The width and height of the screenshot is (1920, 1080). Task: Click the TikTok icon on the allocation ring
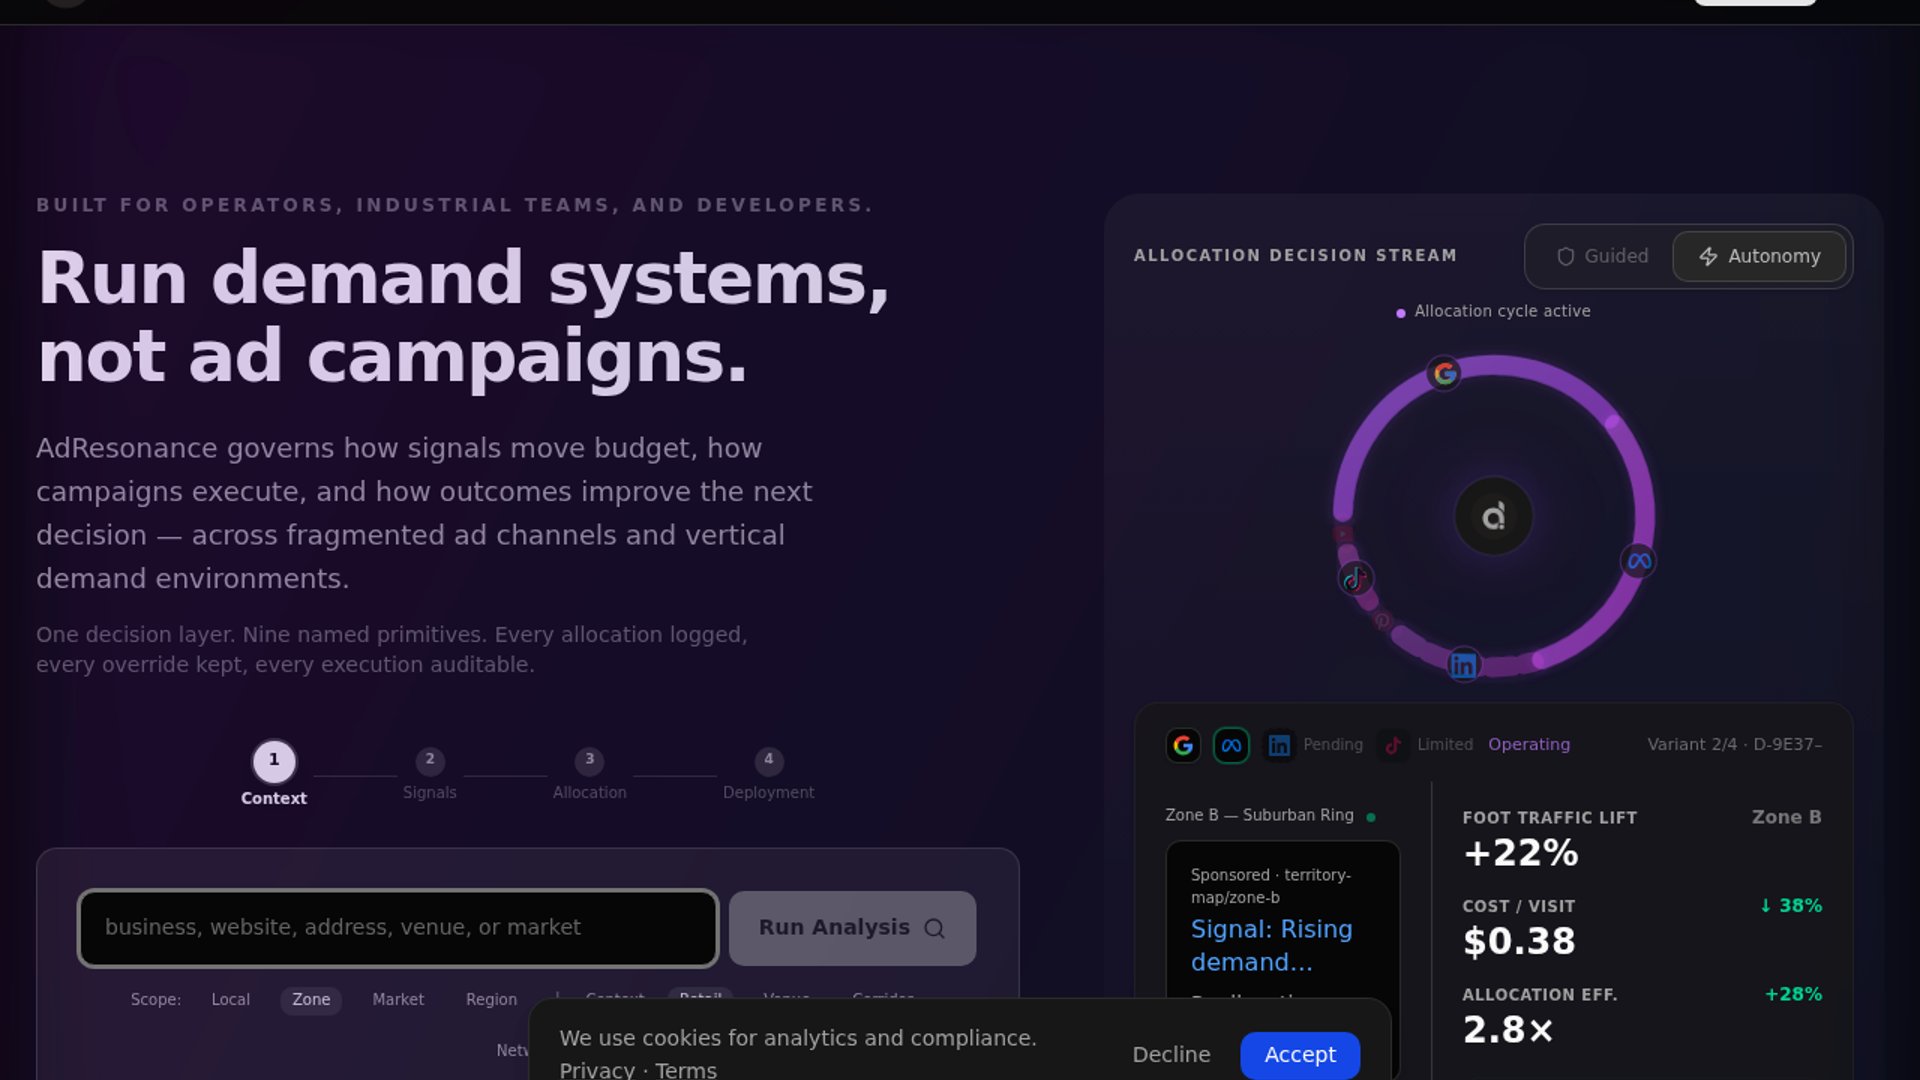tap(1355, 578)
